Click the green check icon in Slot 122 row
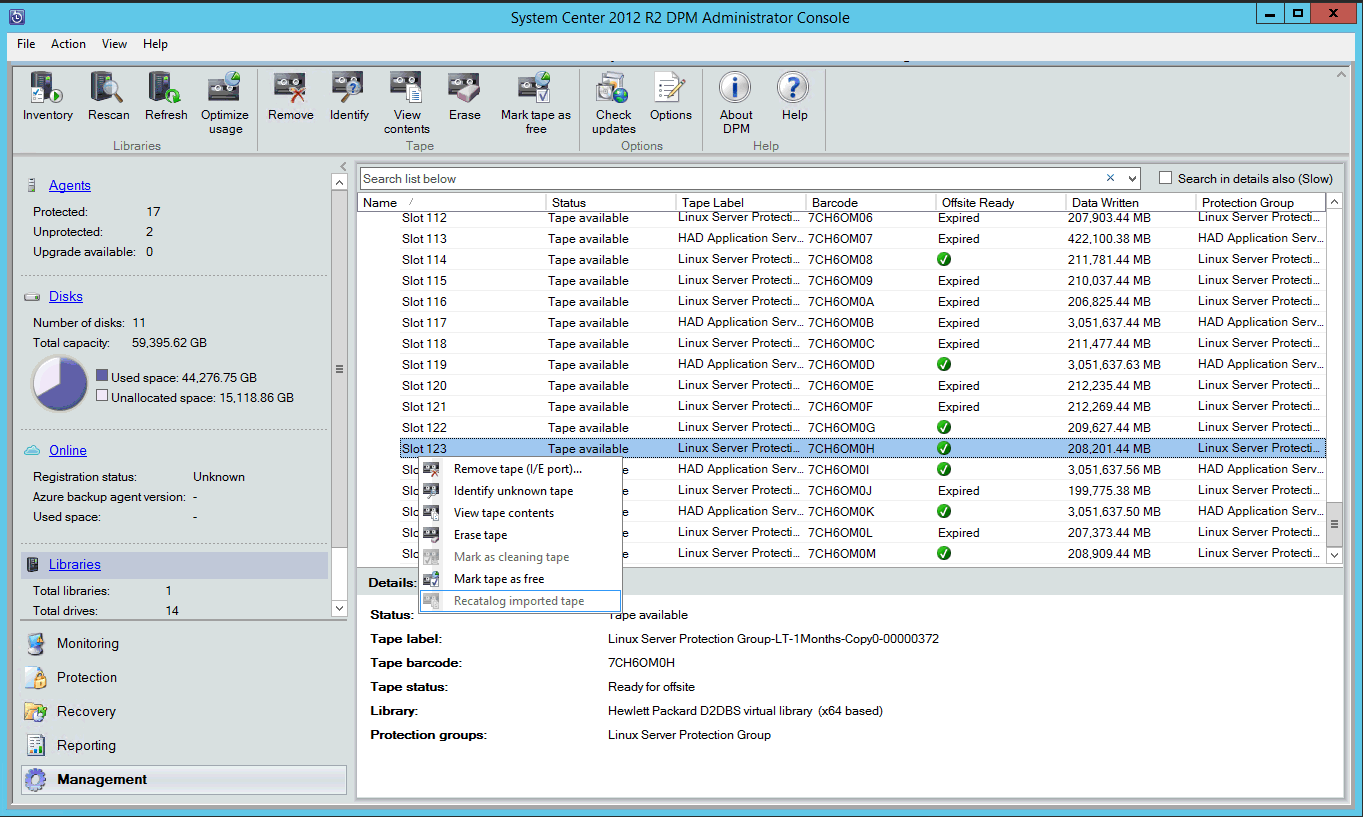Image resolution: width=1363 pixels, height=817 pixels. point(944,427)
